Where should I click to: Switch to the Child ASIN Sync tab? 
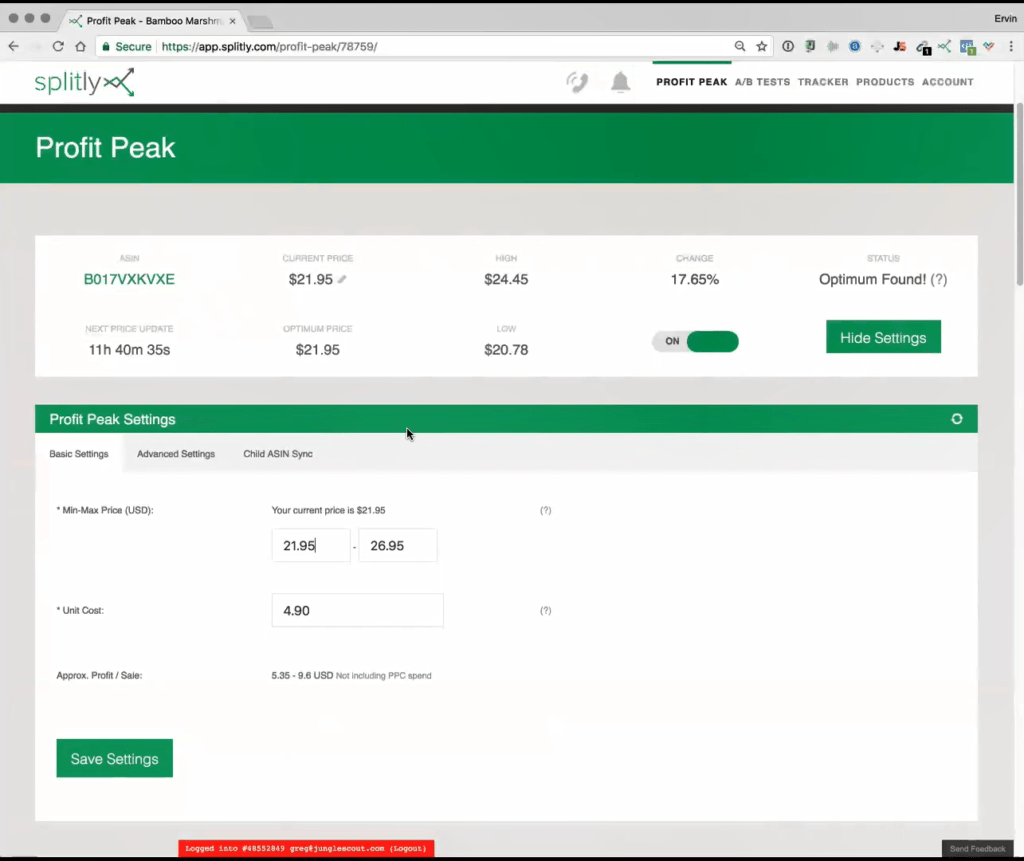tap(278, 454)
